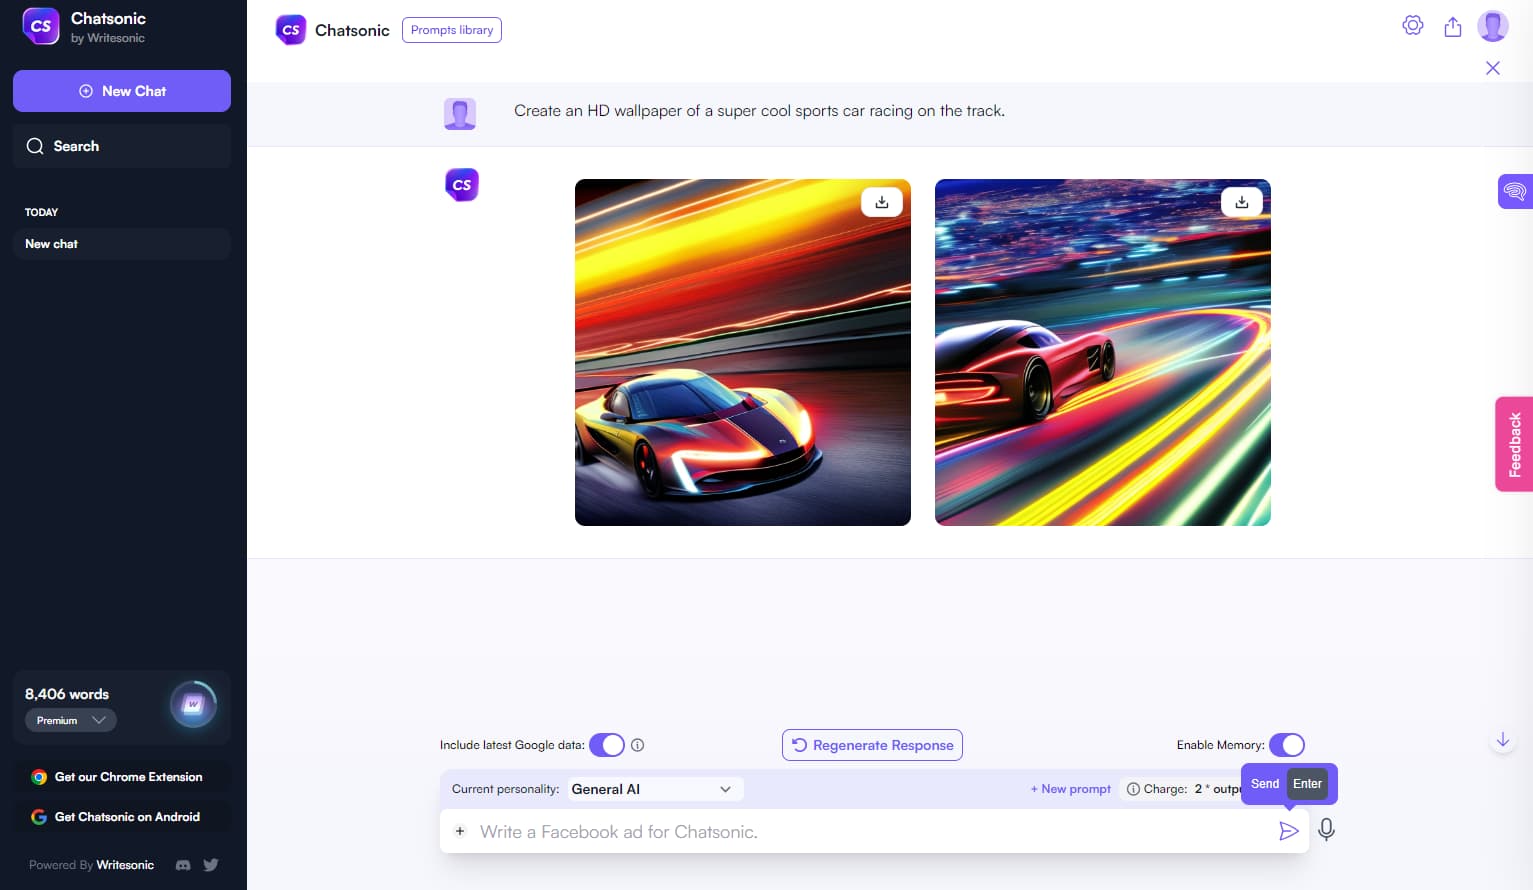Select the New chat entry under Today

point(121,243)
